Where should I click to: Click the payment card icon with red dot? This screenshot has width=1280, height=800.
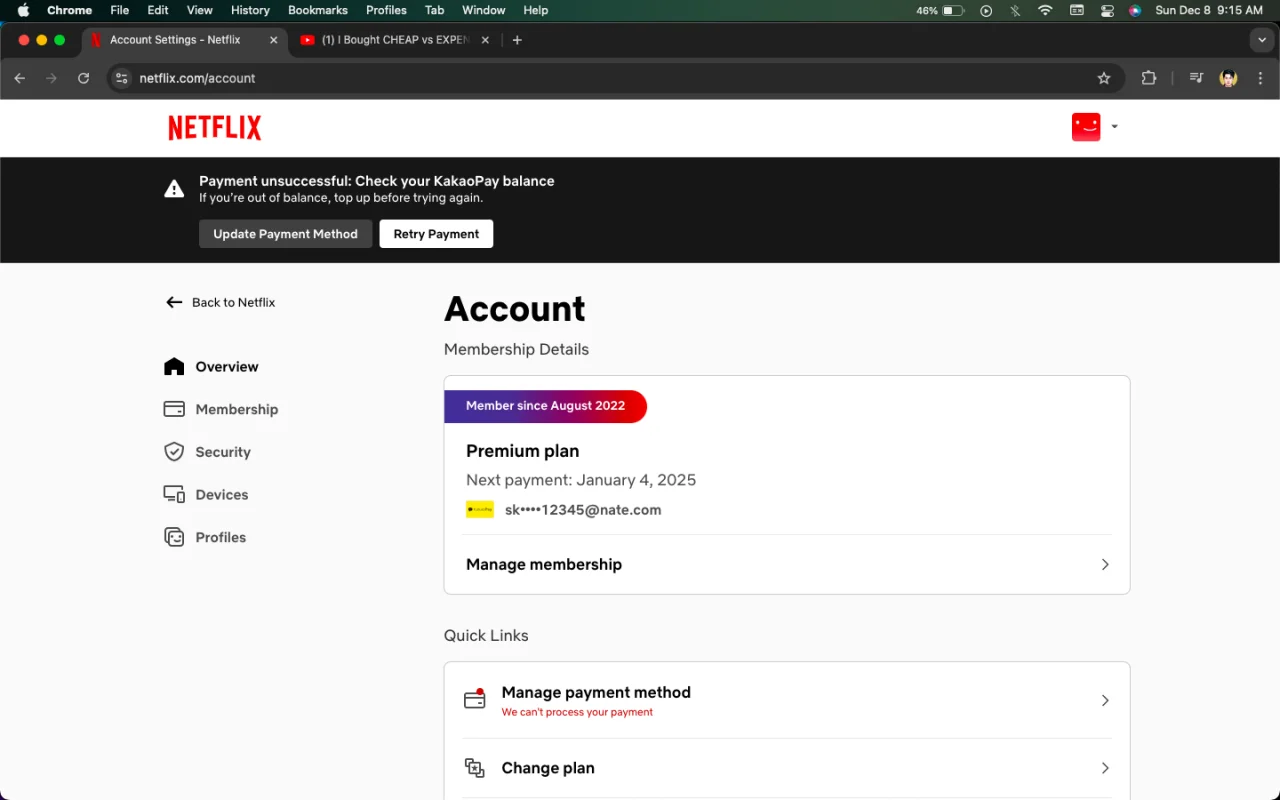point(475,699)
